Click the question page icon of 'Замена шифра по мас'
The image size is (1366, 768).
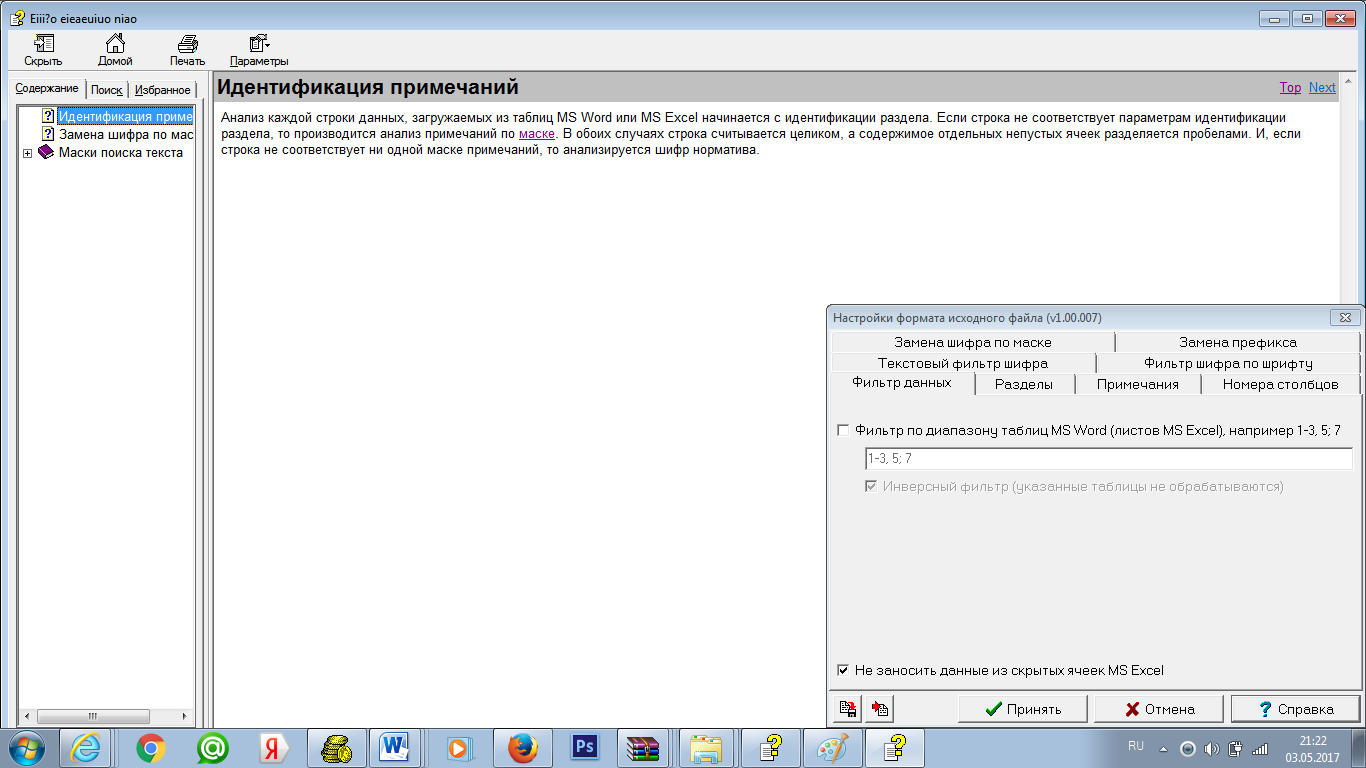click(x=47, y=134)
